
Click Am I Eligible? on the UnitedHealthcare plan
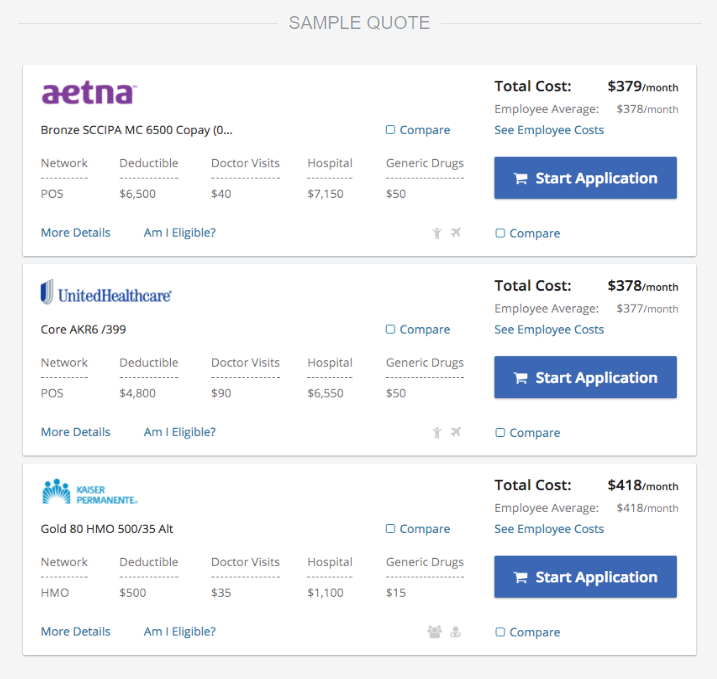[180, 433]
